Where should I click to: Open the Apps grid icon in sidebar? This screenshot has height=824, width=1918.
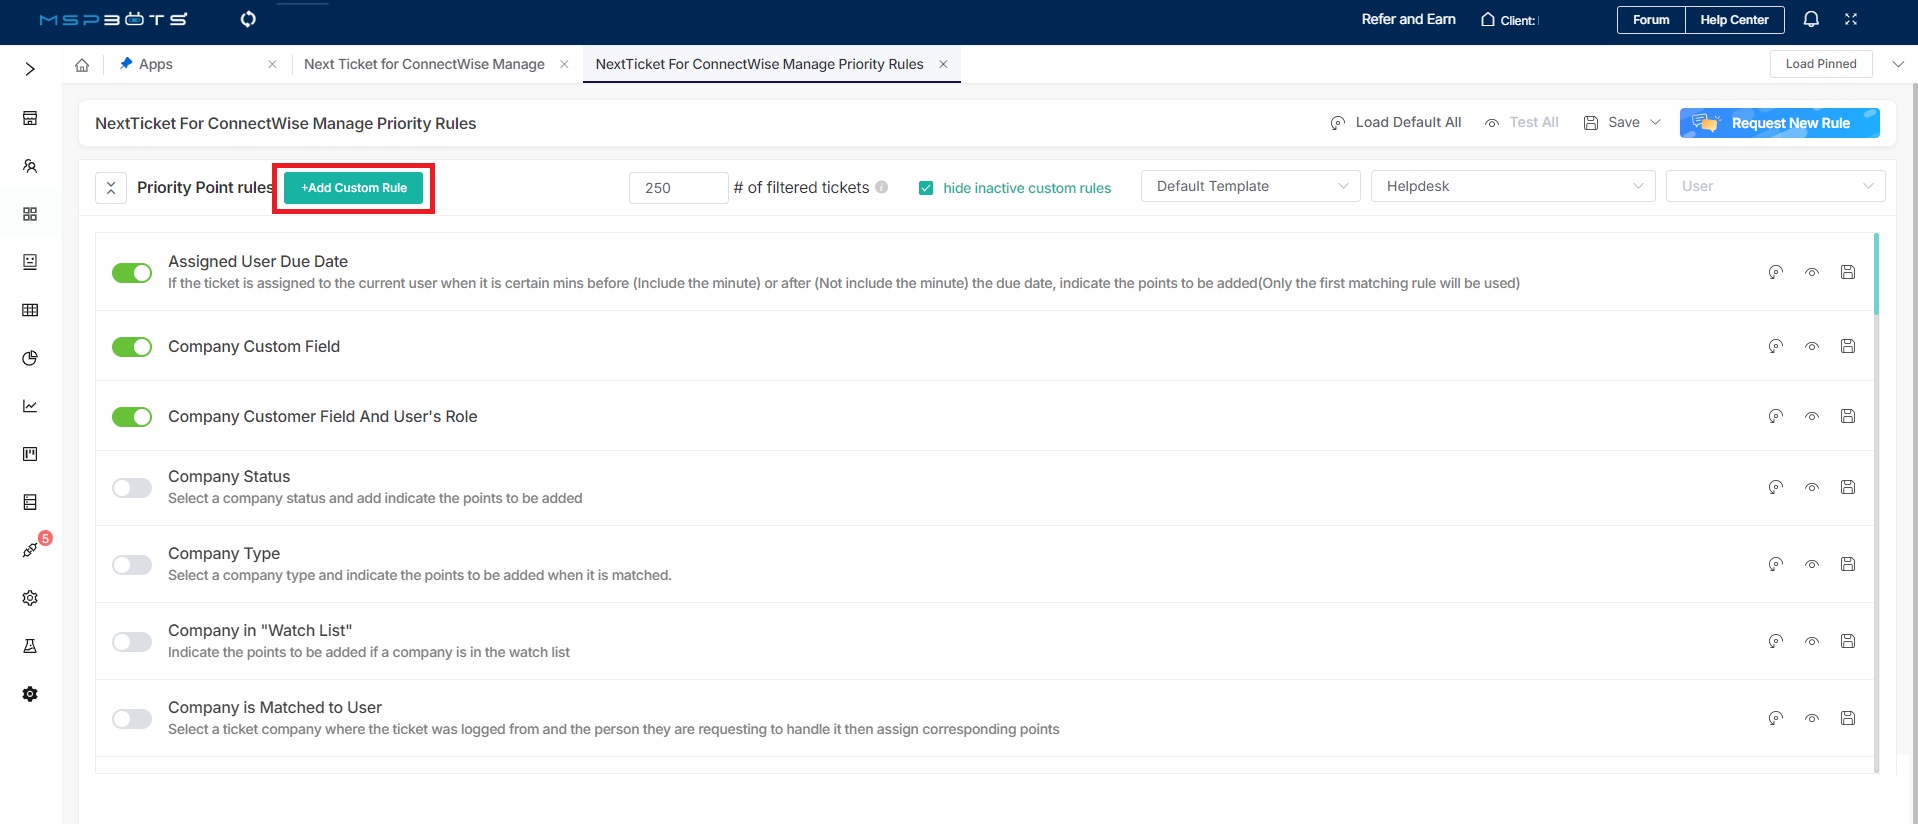click(x=30, y=214)
